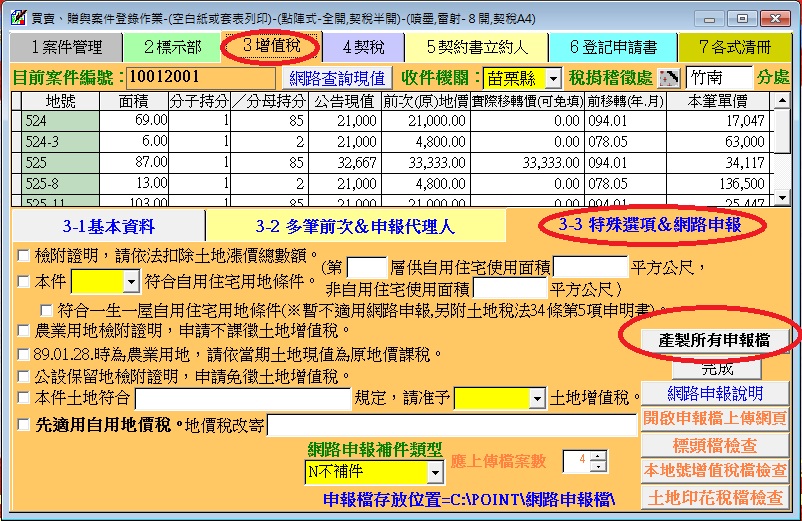Check the 檢附證明 land value deduction checkbox
Screen dimensions: 802x521
pyautogui.click(x=23, y=256)
